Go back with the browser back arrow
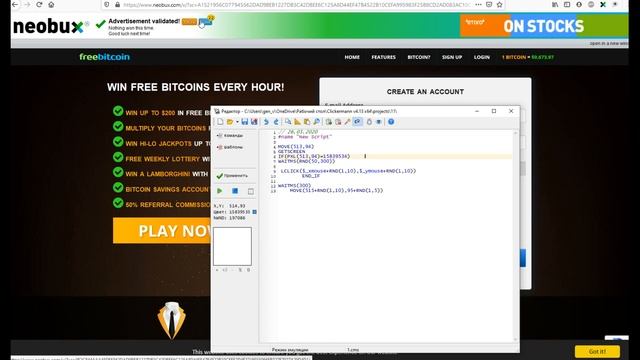 point(15,4)
